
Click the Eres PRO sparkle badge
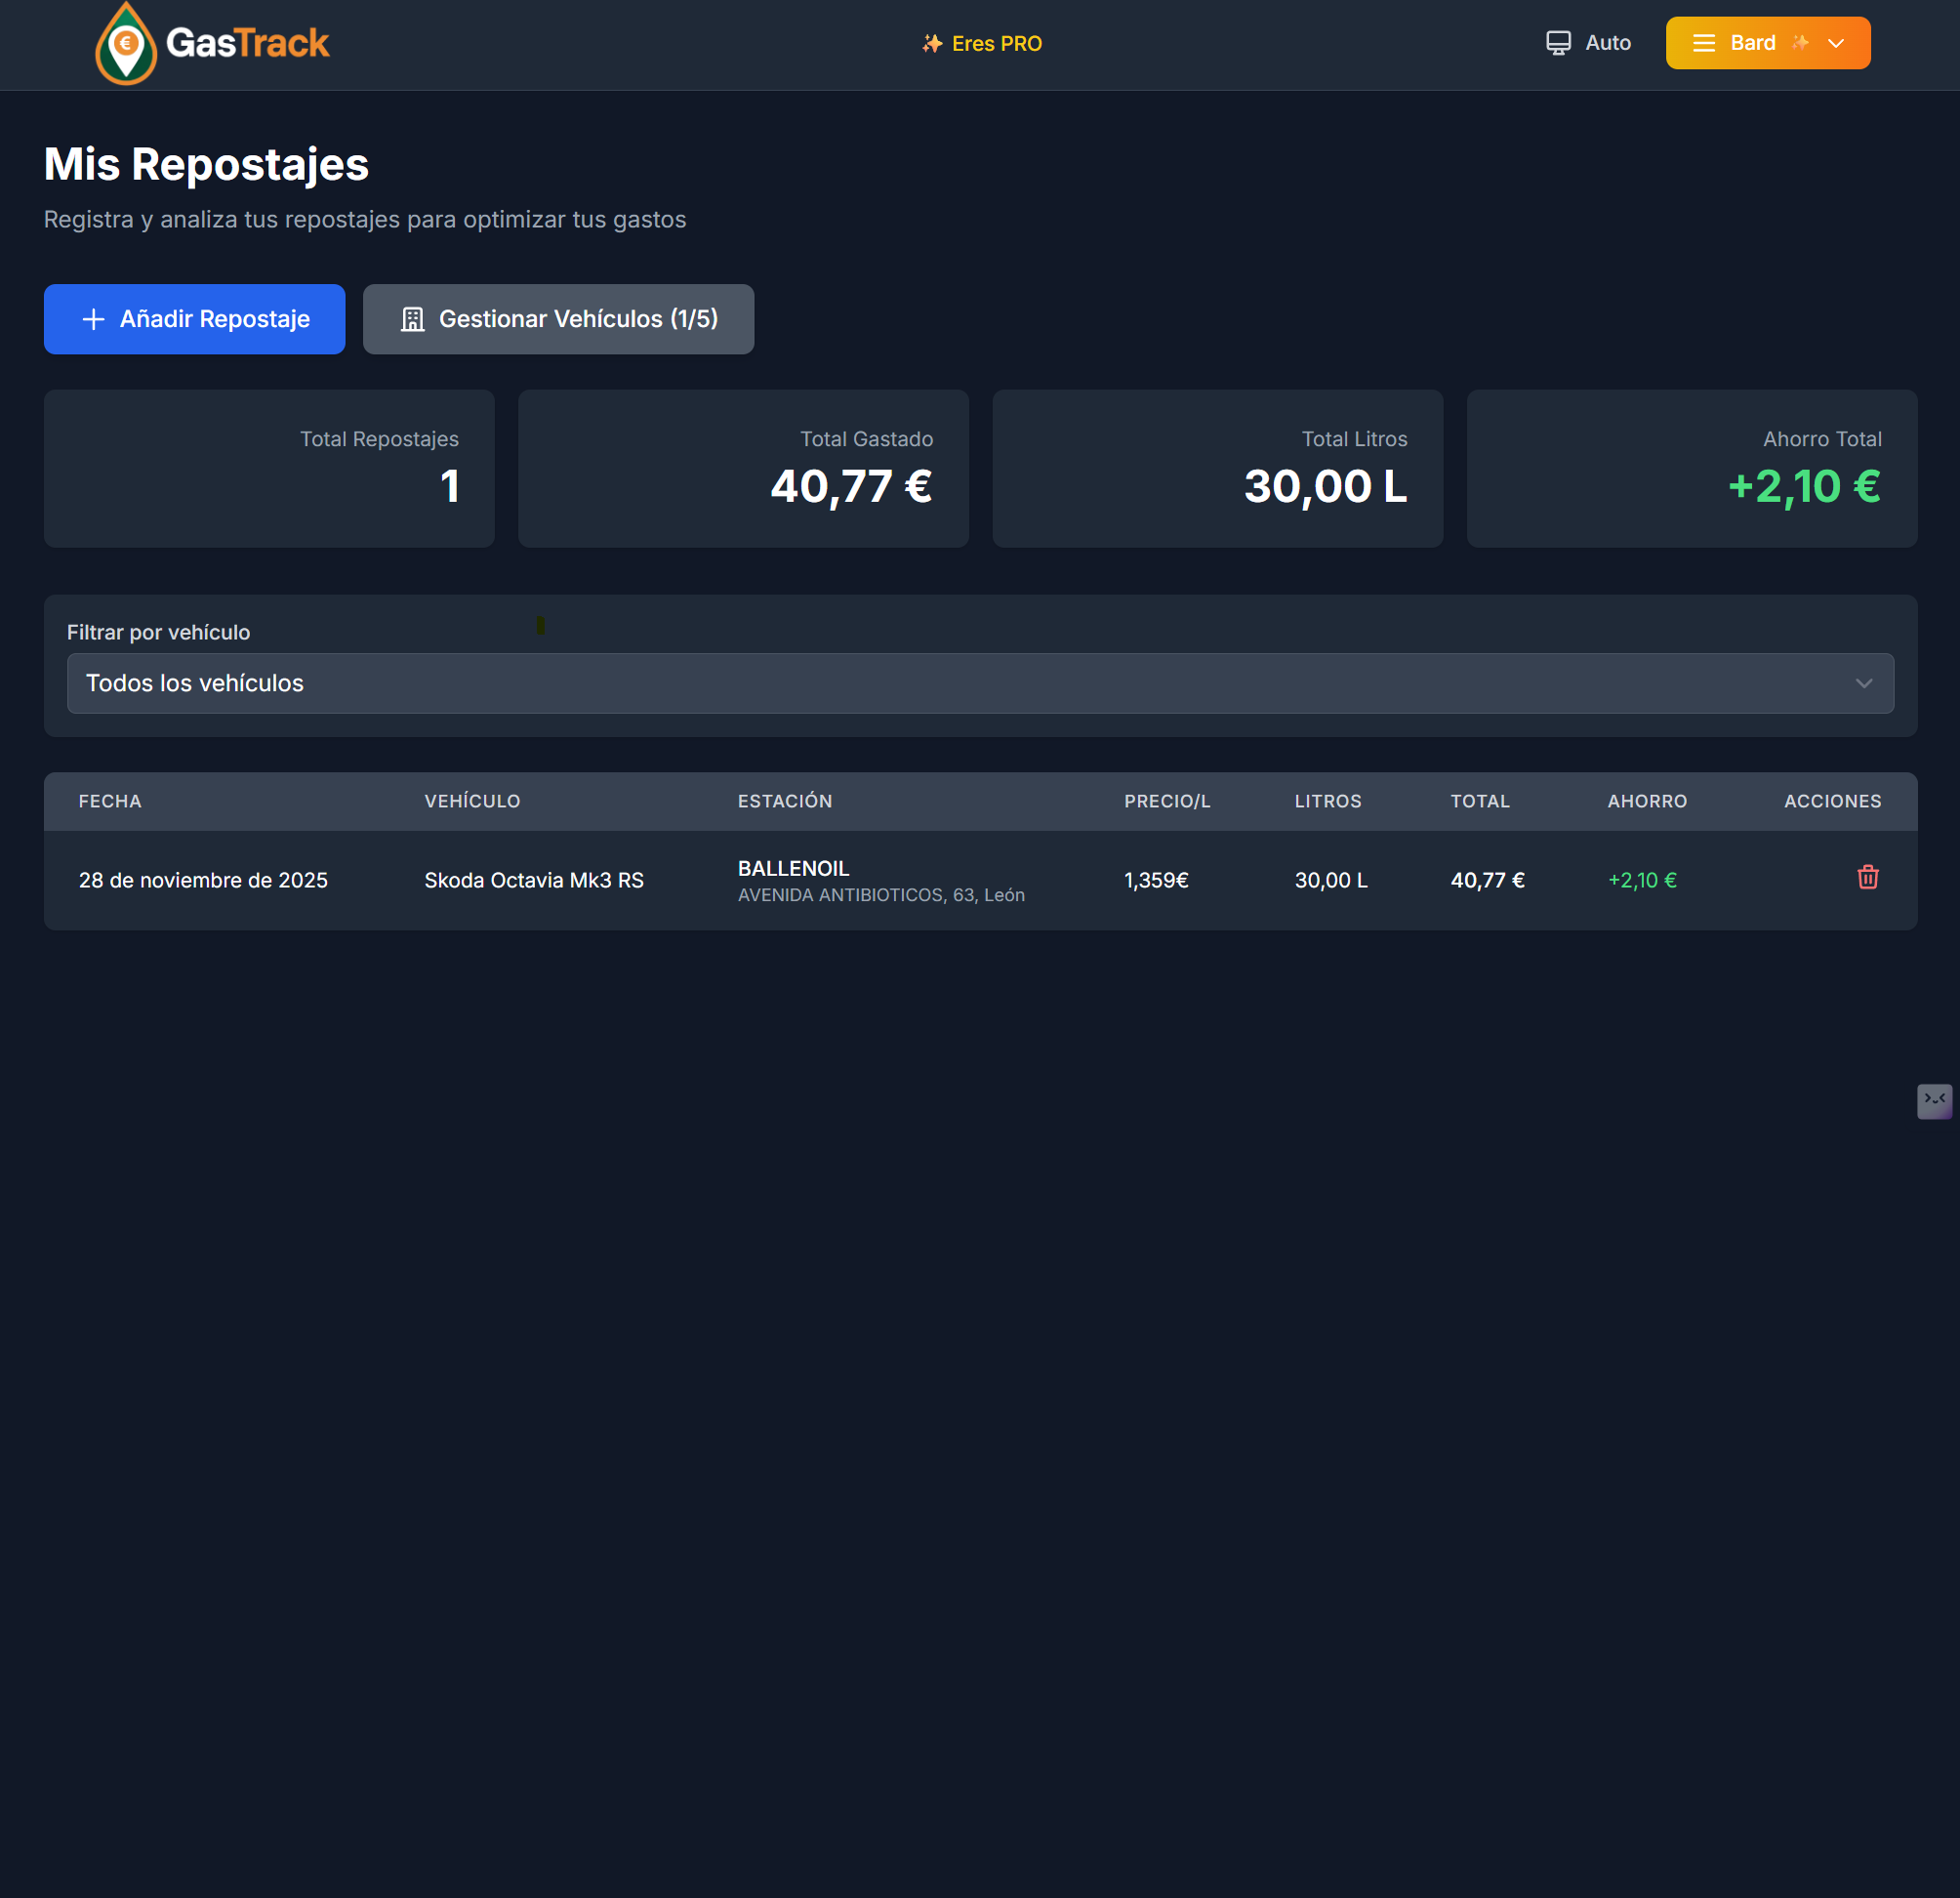pyautogui.click(x=982, y=43)
